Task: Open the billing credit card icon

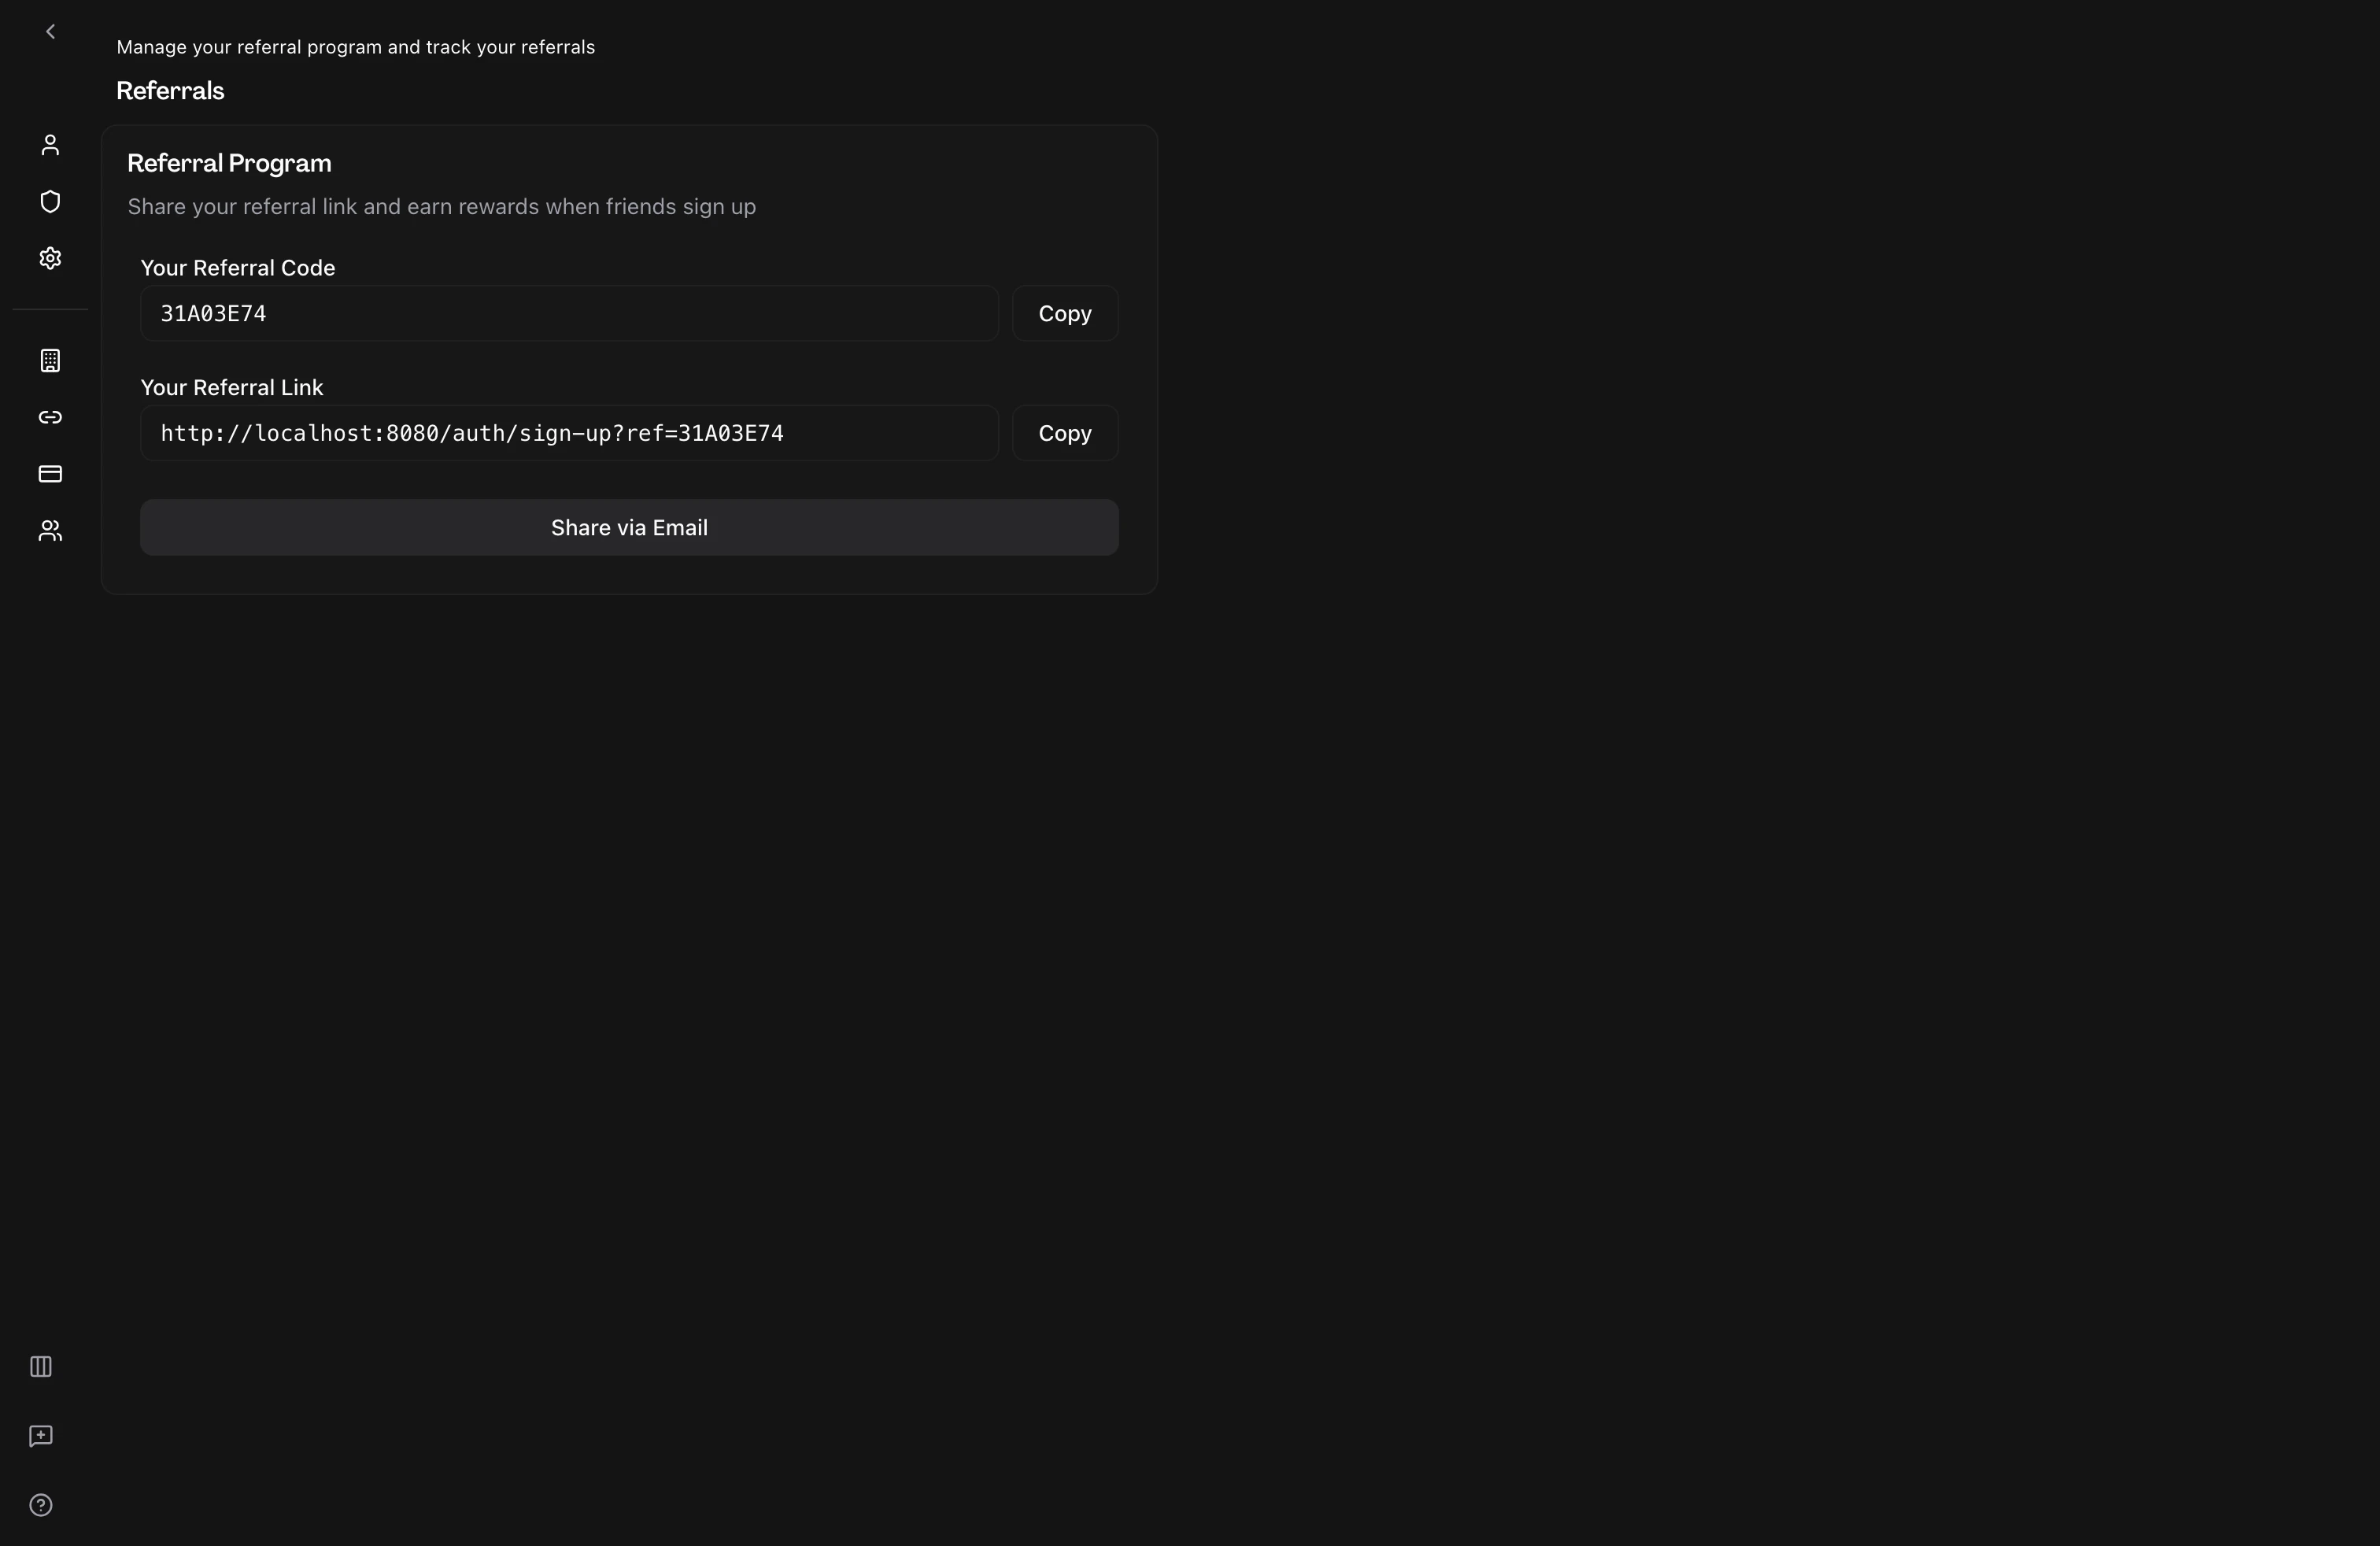Action: click(x=50, y=473)
